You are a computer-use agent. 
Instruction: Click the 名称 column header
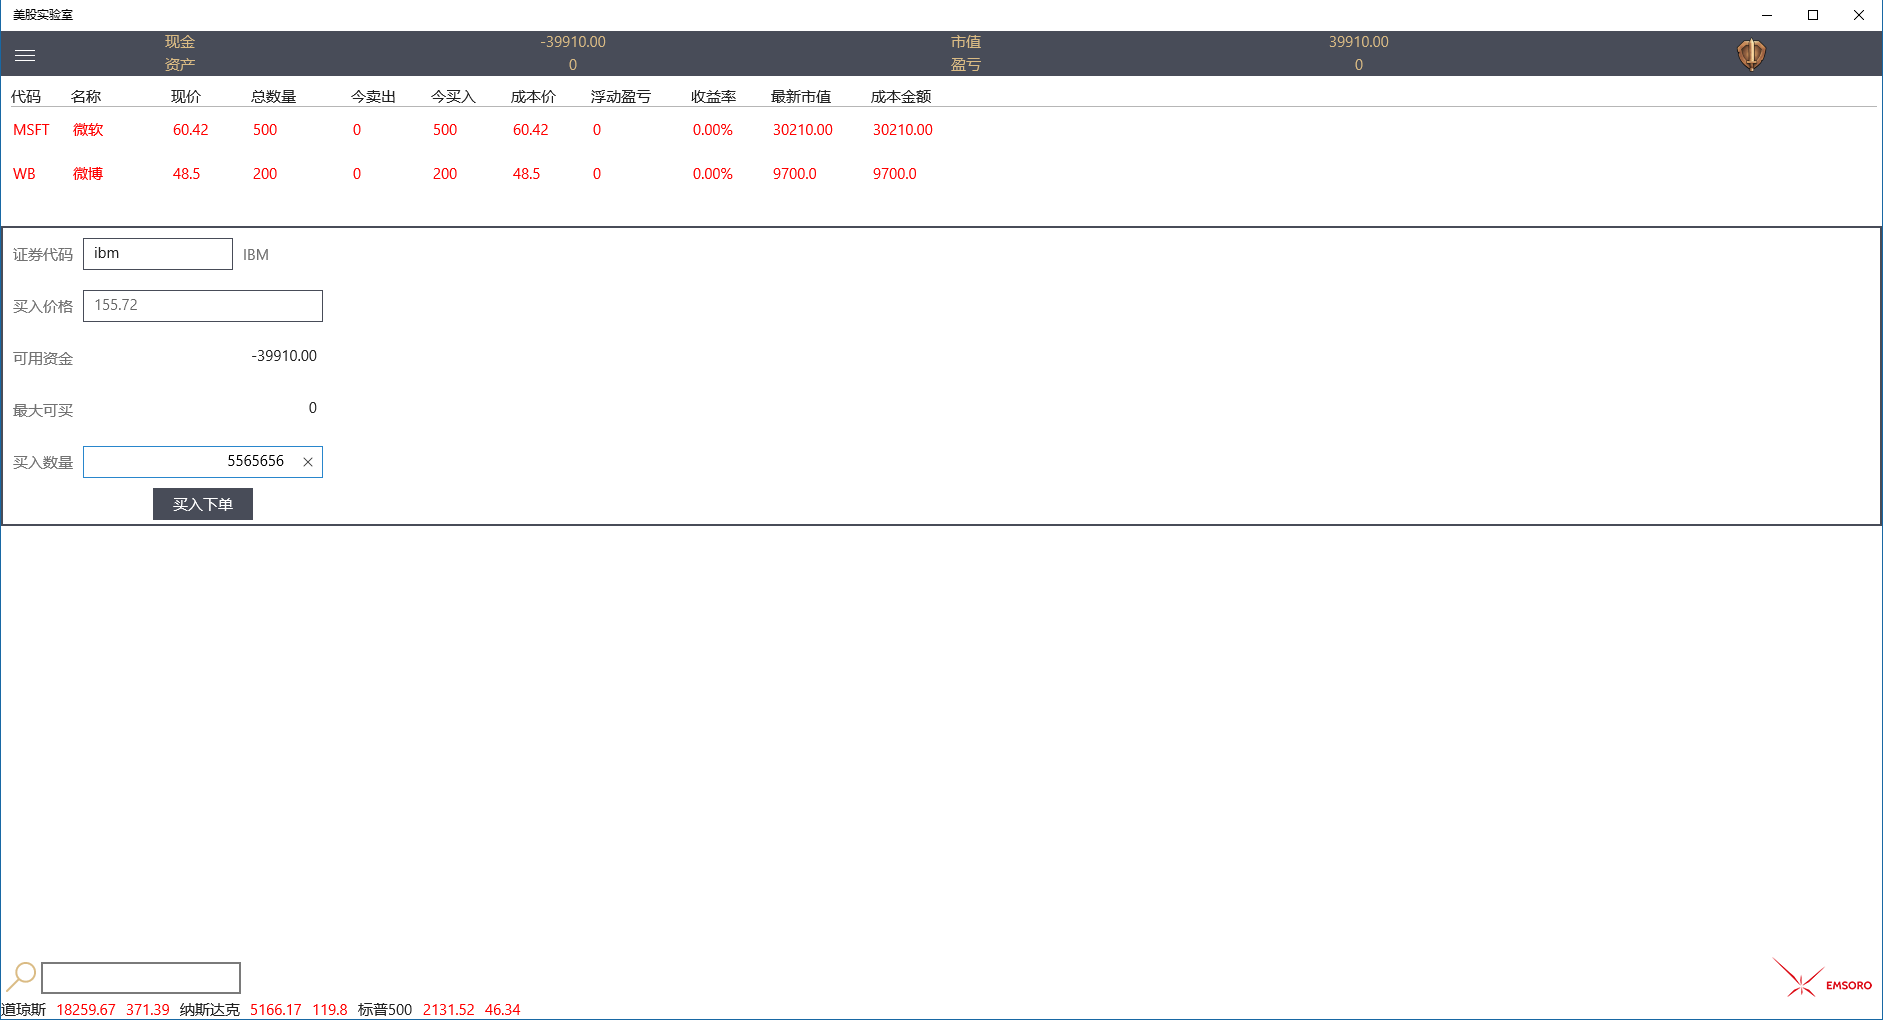(x=86, y=97)
